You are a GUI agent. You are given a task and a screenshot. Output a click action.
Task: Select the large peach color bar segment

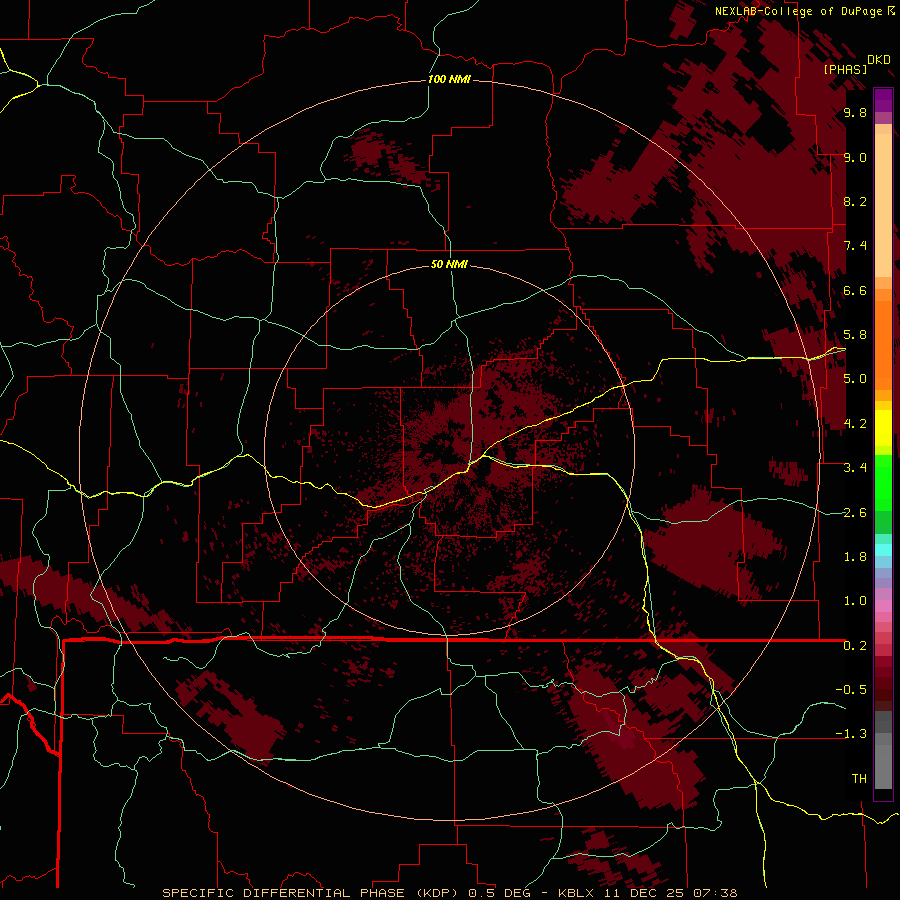pyautogui.click(x=883, y=206)
